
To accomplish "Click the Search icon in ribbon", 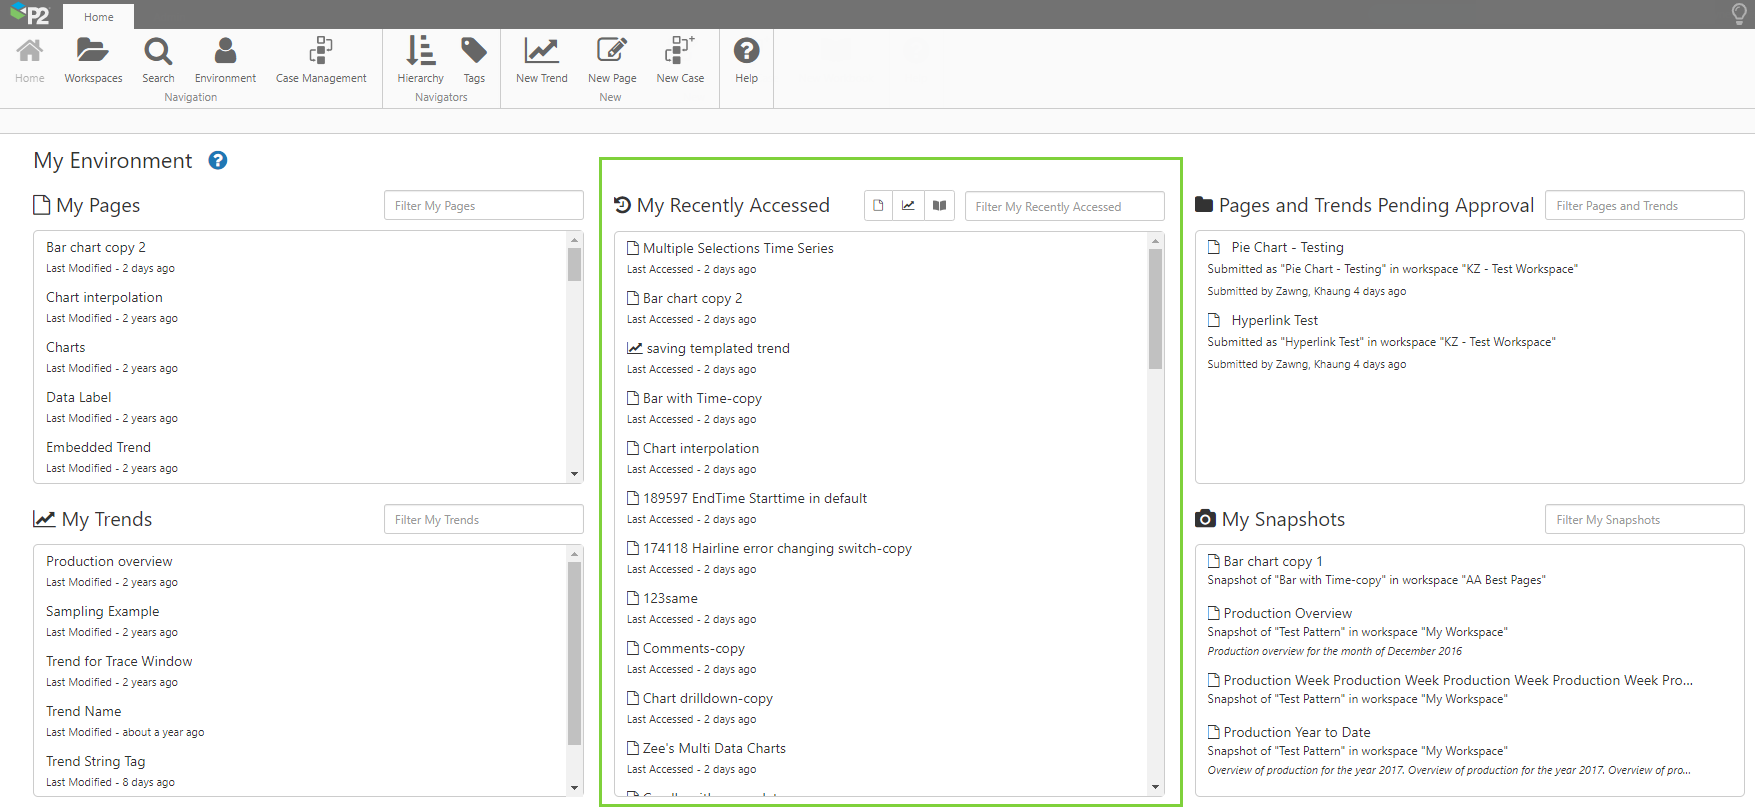I will pyautogui.click(x=158, y=60).
